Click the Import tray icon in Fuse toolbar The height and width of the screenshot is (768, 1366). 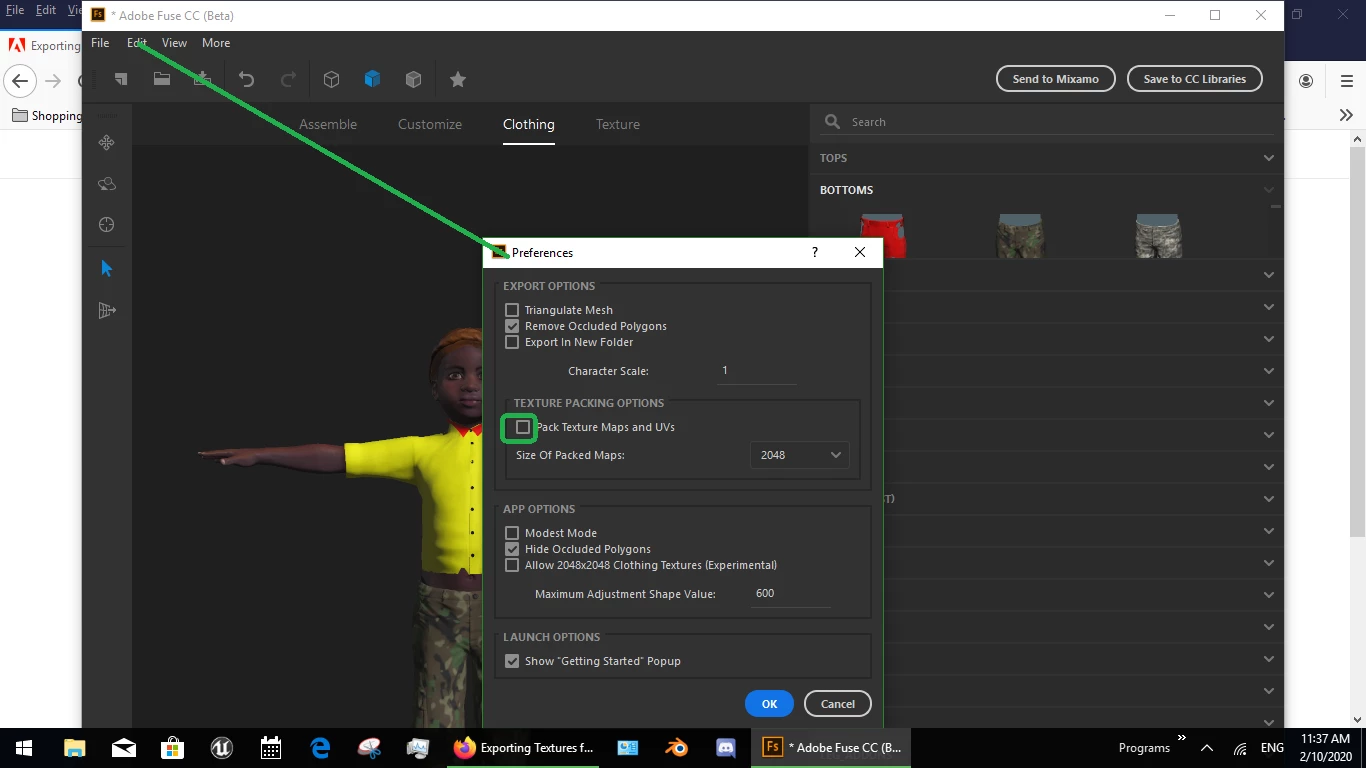[x=202, y=79]
